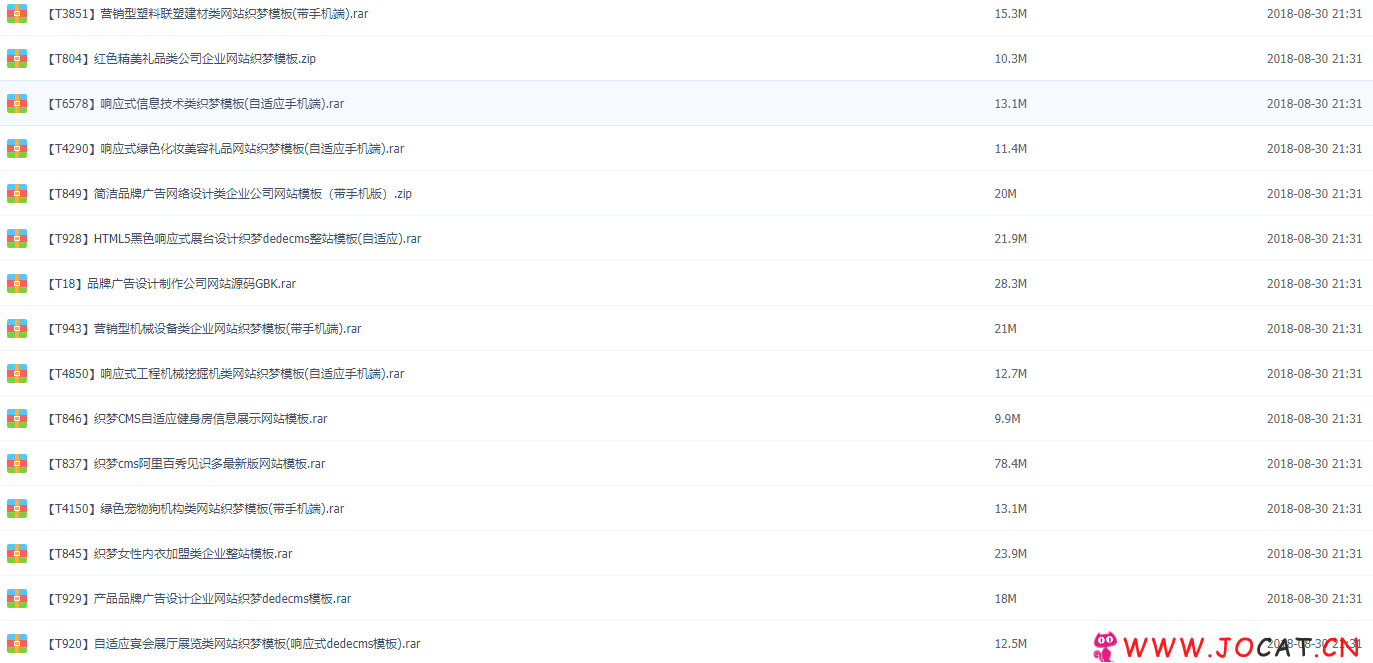Click the archive icon beside T943 file
This screenshot has height=663, width=1373.
tap(17, 329)
